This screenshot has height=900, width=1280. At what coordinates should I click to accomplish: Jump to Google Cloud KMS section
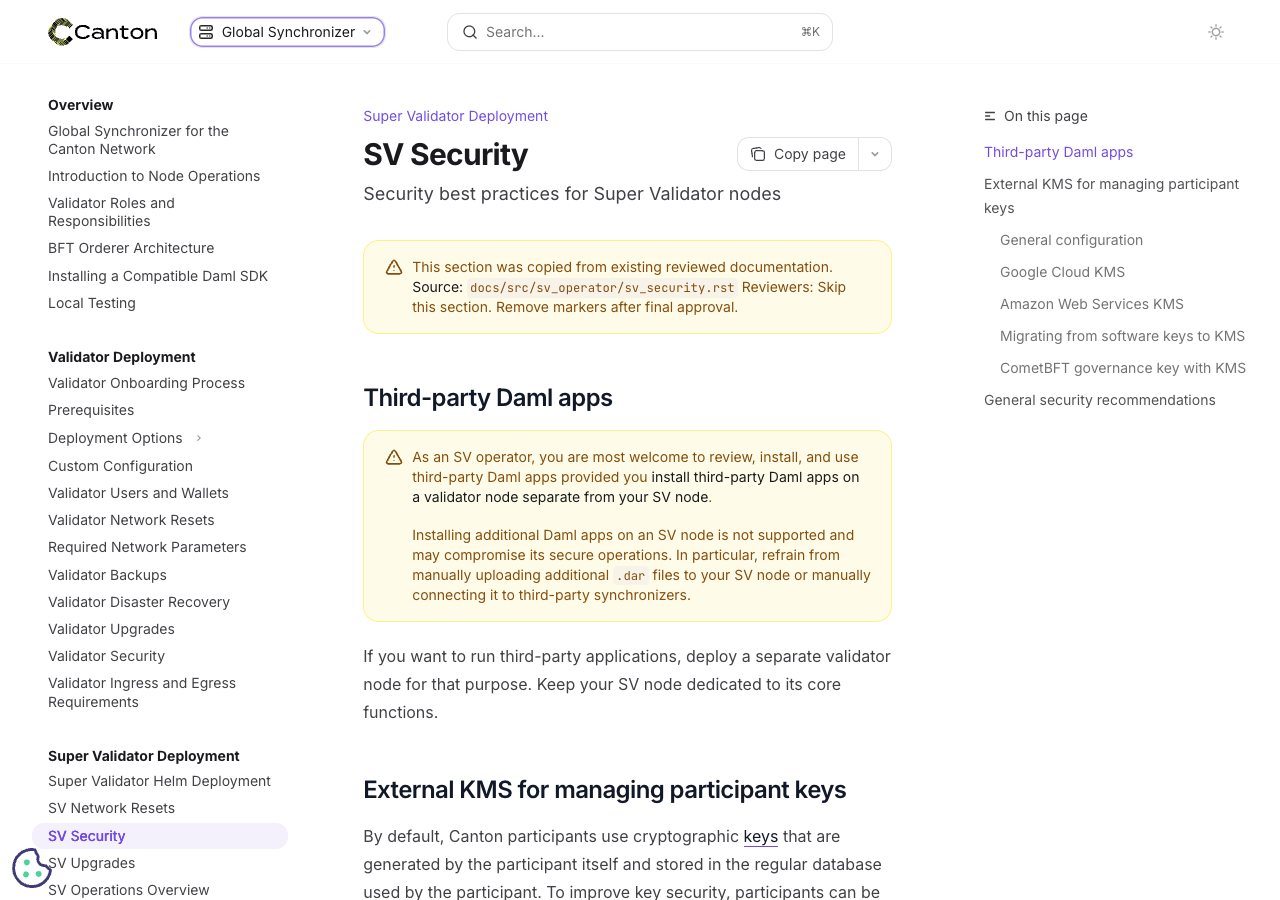point(1062,272)
